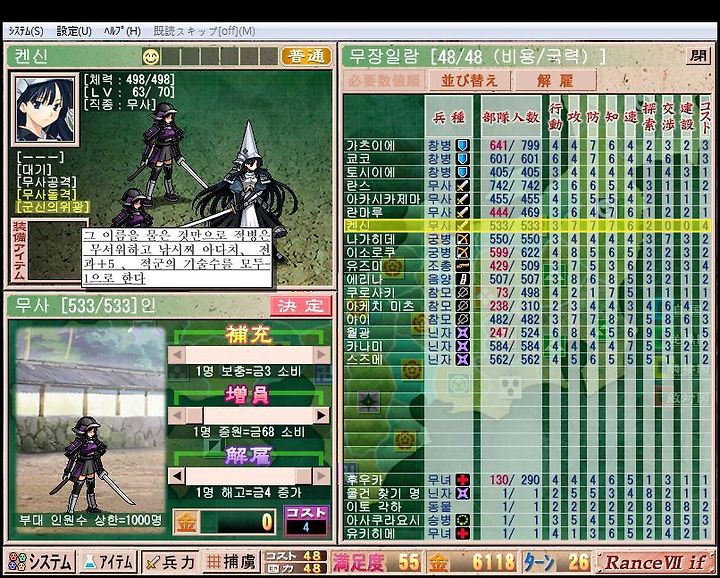The width and height of the screenshot is (720, 578).
Task: Click left arrow of 補充 slider
Action: [177, 355]
